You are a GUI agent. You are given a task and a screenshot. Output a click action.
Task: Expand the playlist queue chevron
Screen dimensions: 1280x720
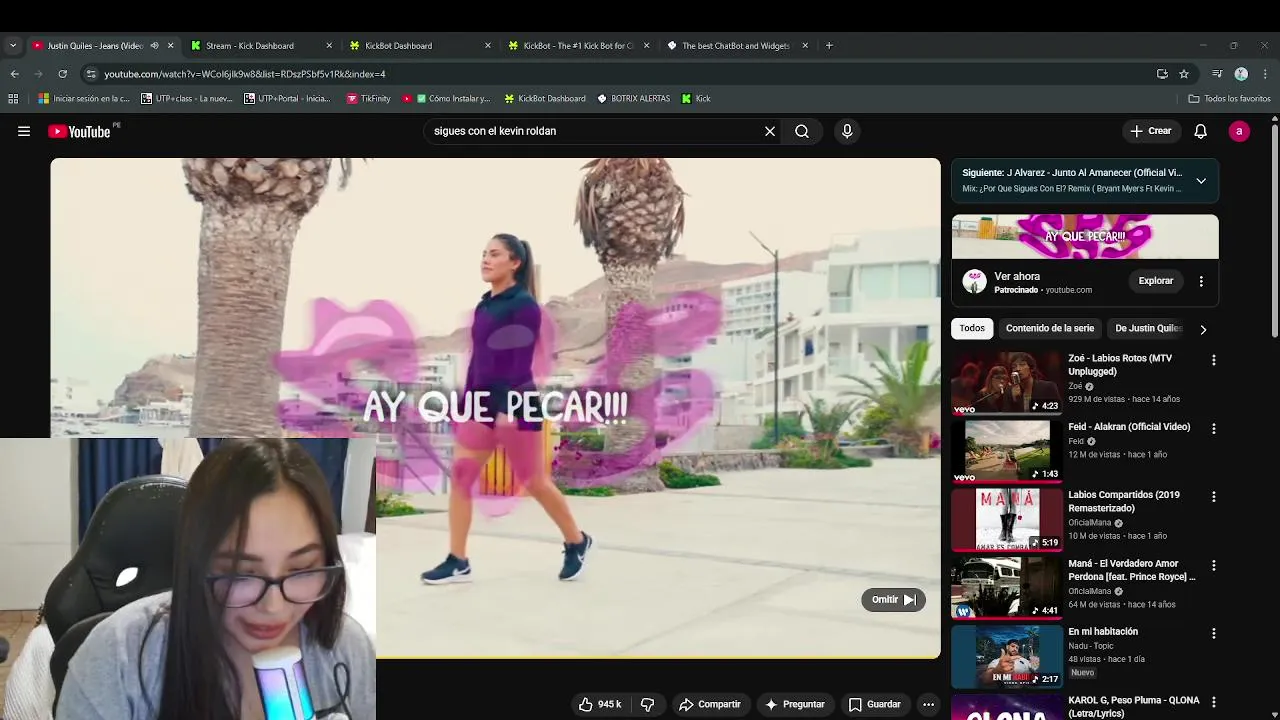tap(1201, 181)
